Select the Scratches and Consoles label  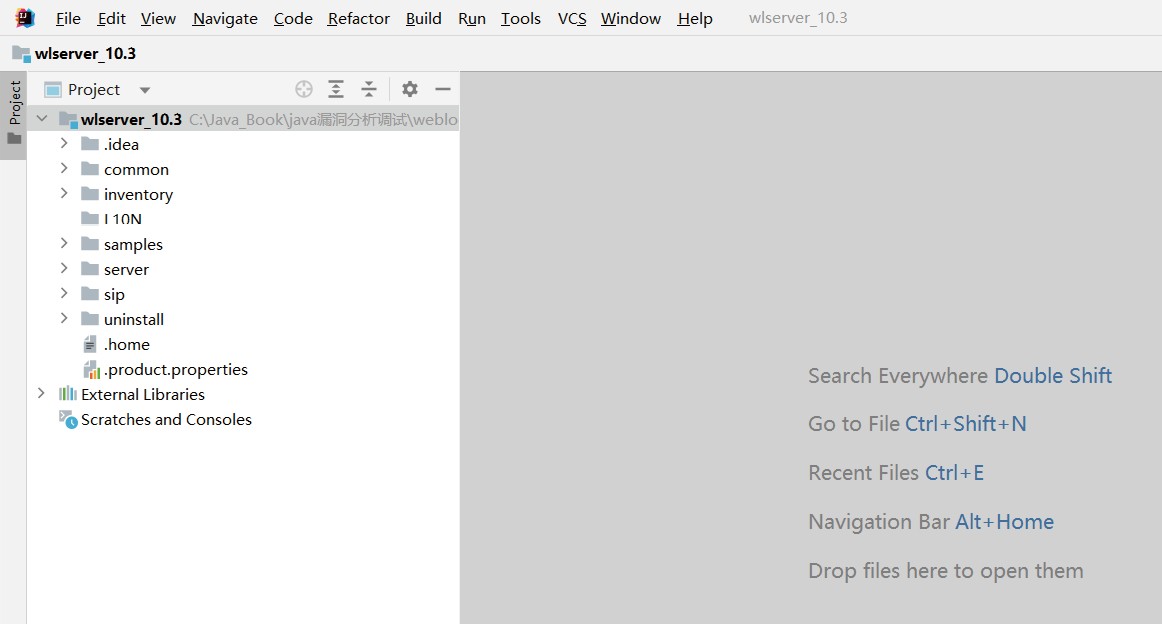[167, 419]
